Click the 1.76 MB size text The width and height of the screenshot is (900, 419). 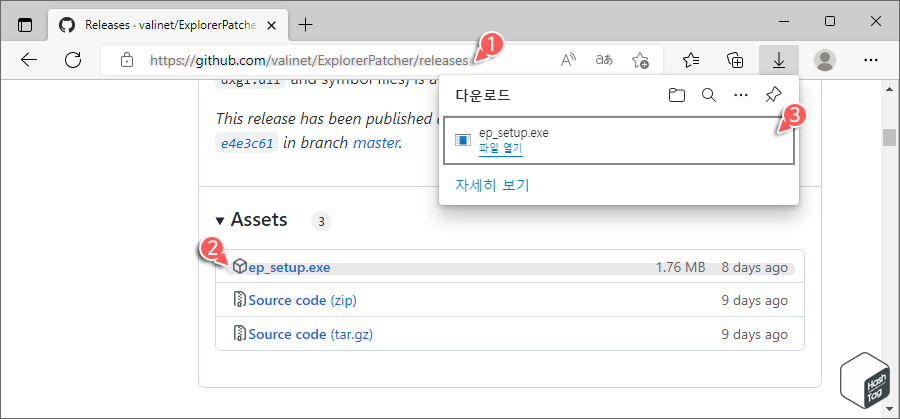pyautogui.click(x=681, y=267)
